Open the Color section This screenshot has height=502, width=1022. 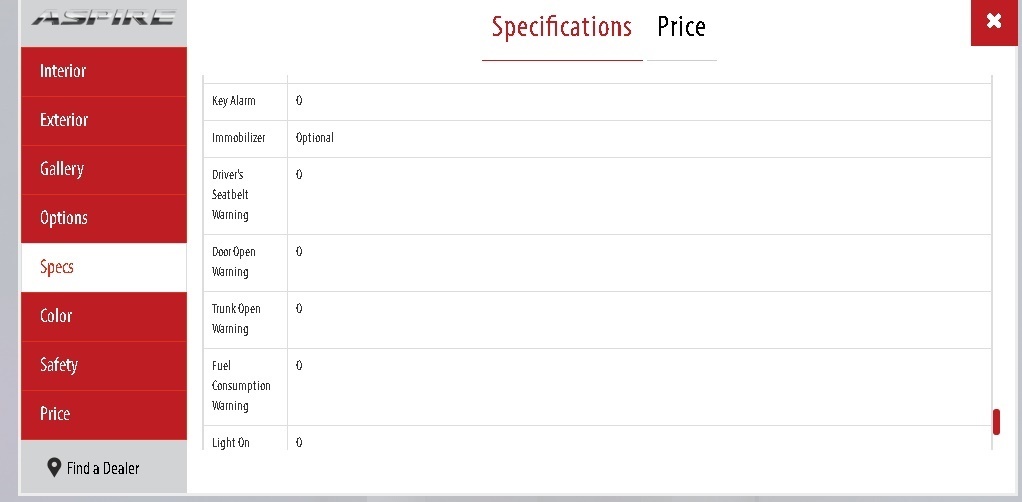tap(104, 316)
